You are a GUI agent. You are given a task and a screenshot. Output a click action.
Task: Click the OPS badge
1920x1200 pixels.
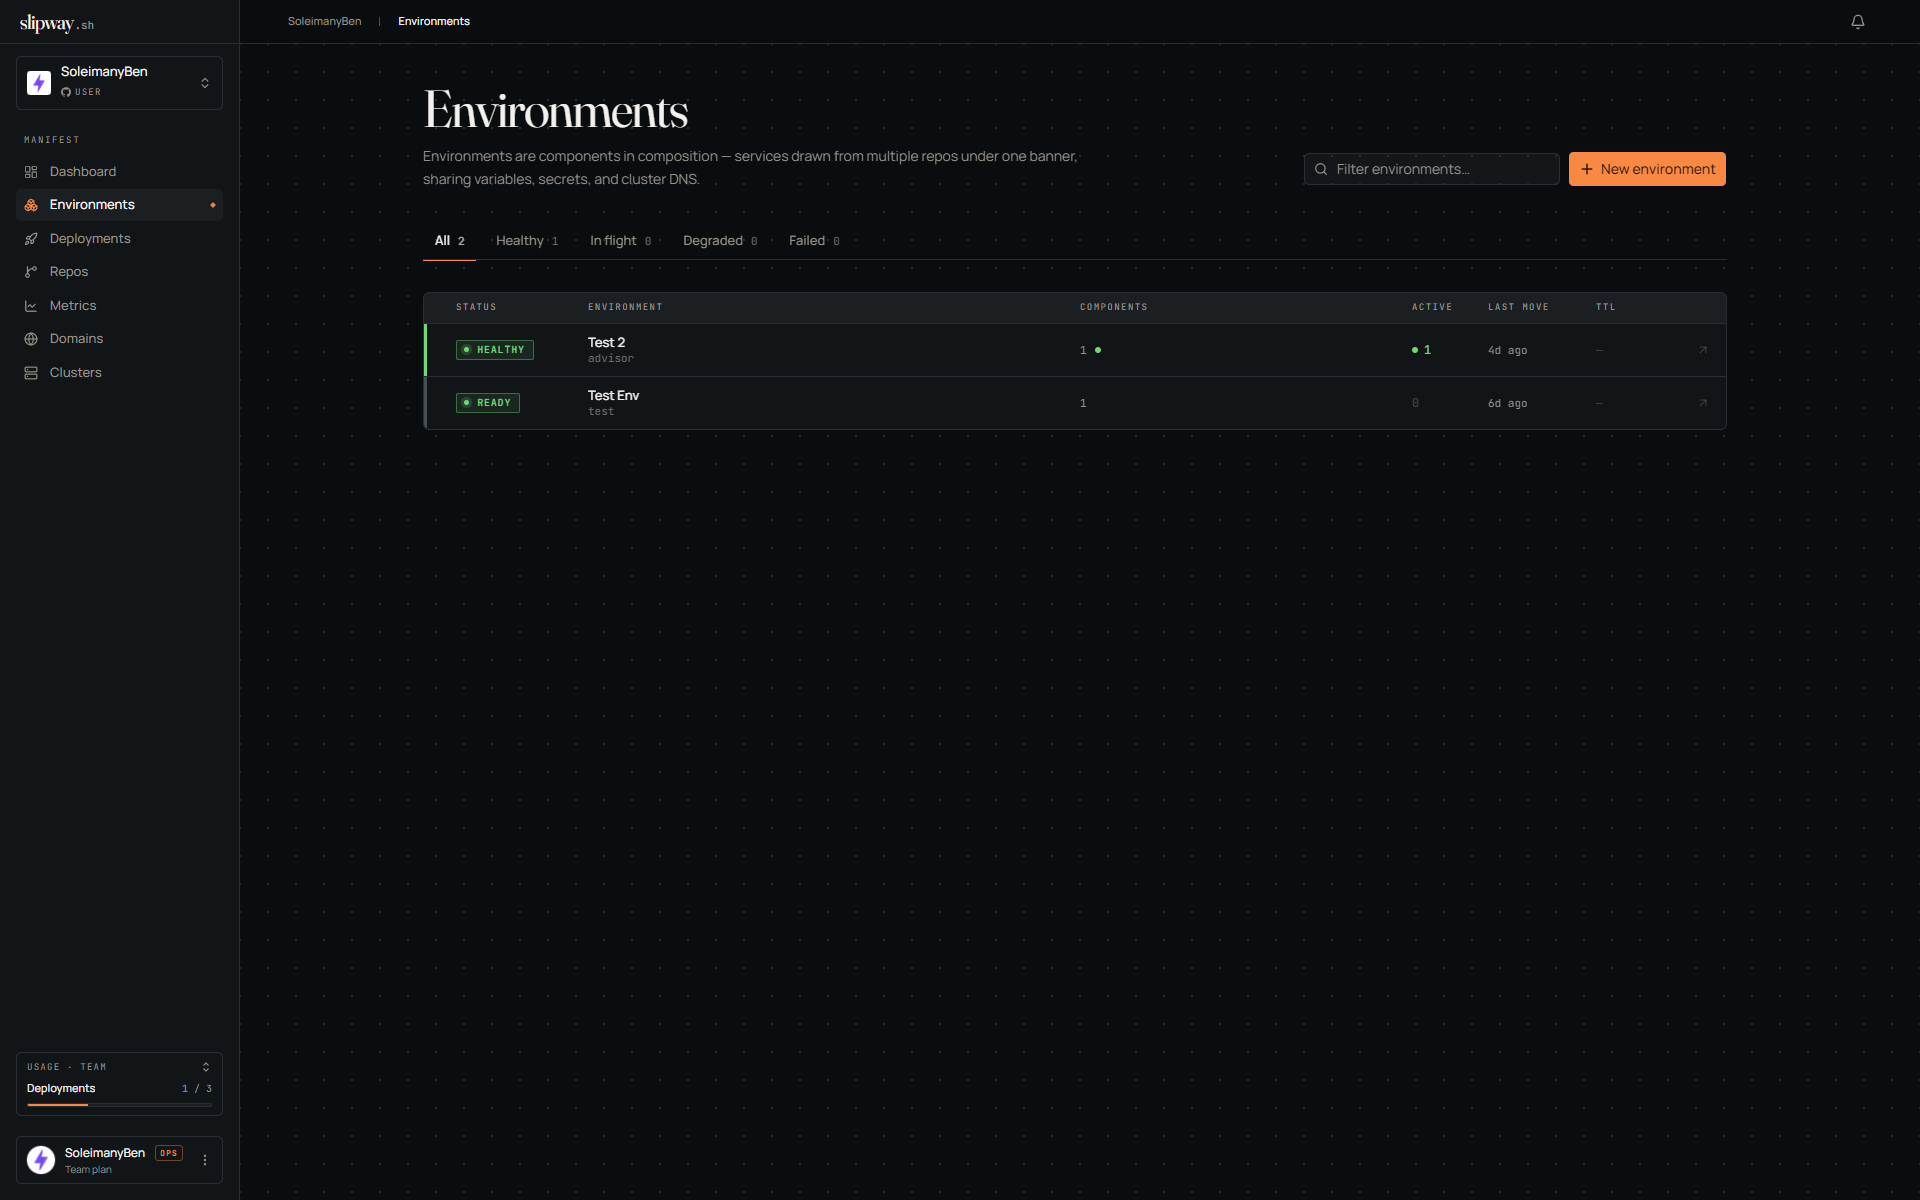(169, 1153)
